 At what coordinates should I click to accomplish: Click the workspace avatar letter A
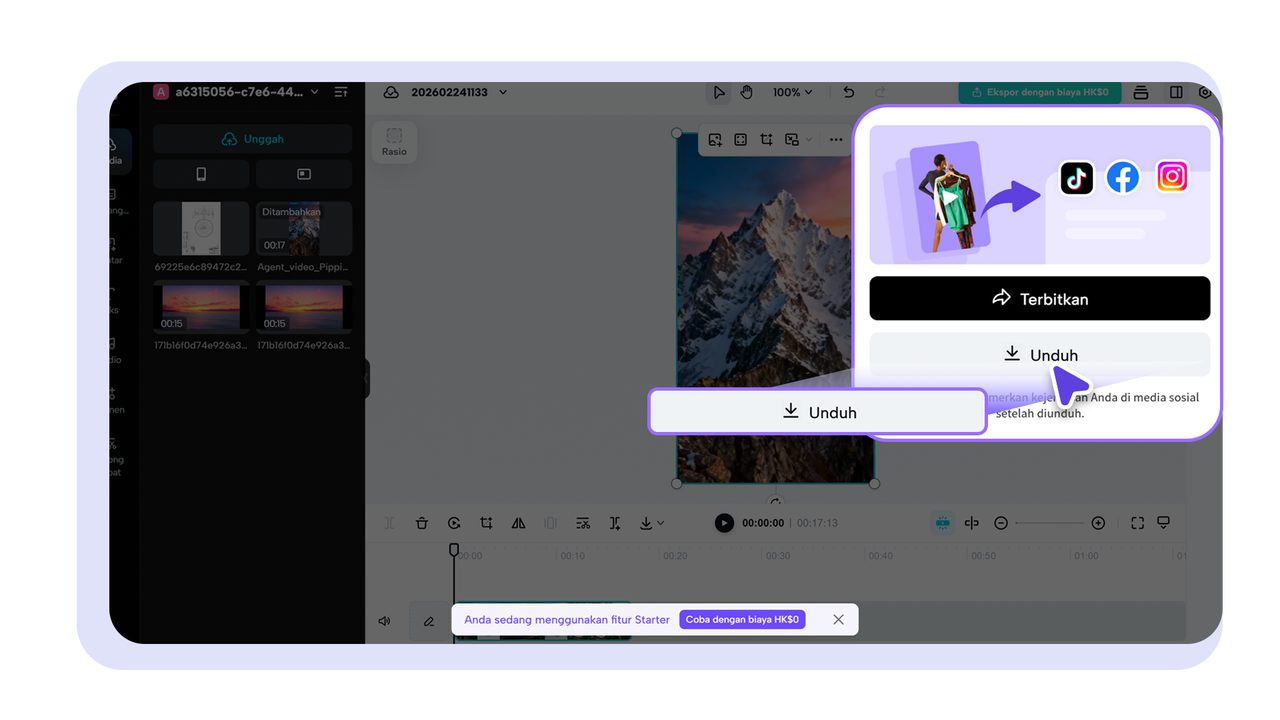[x=161, y=92]
